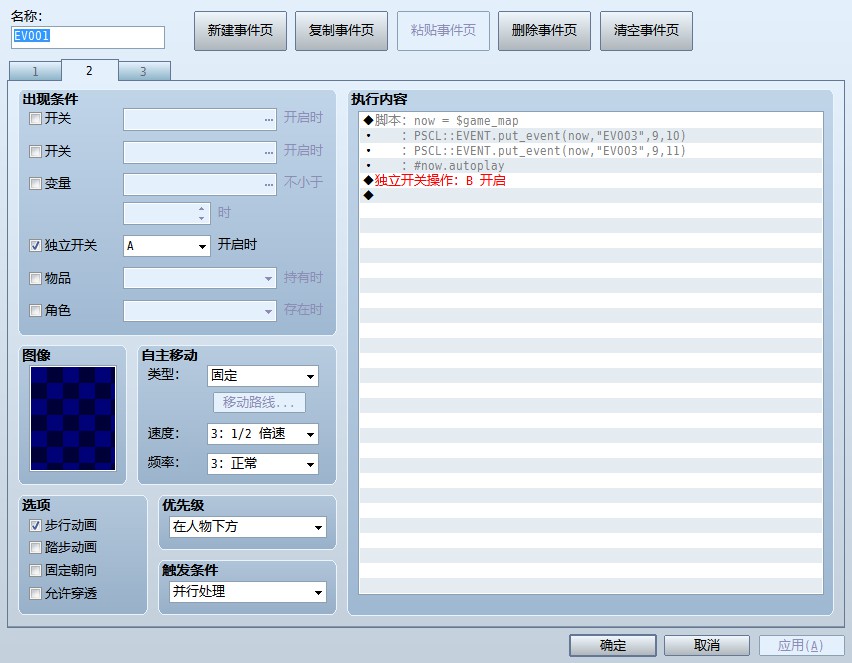Open event page tab 3

tap(144, 71)
